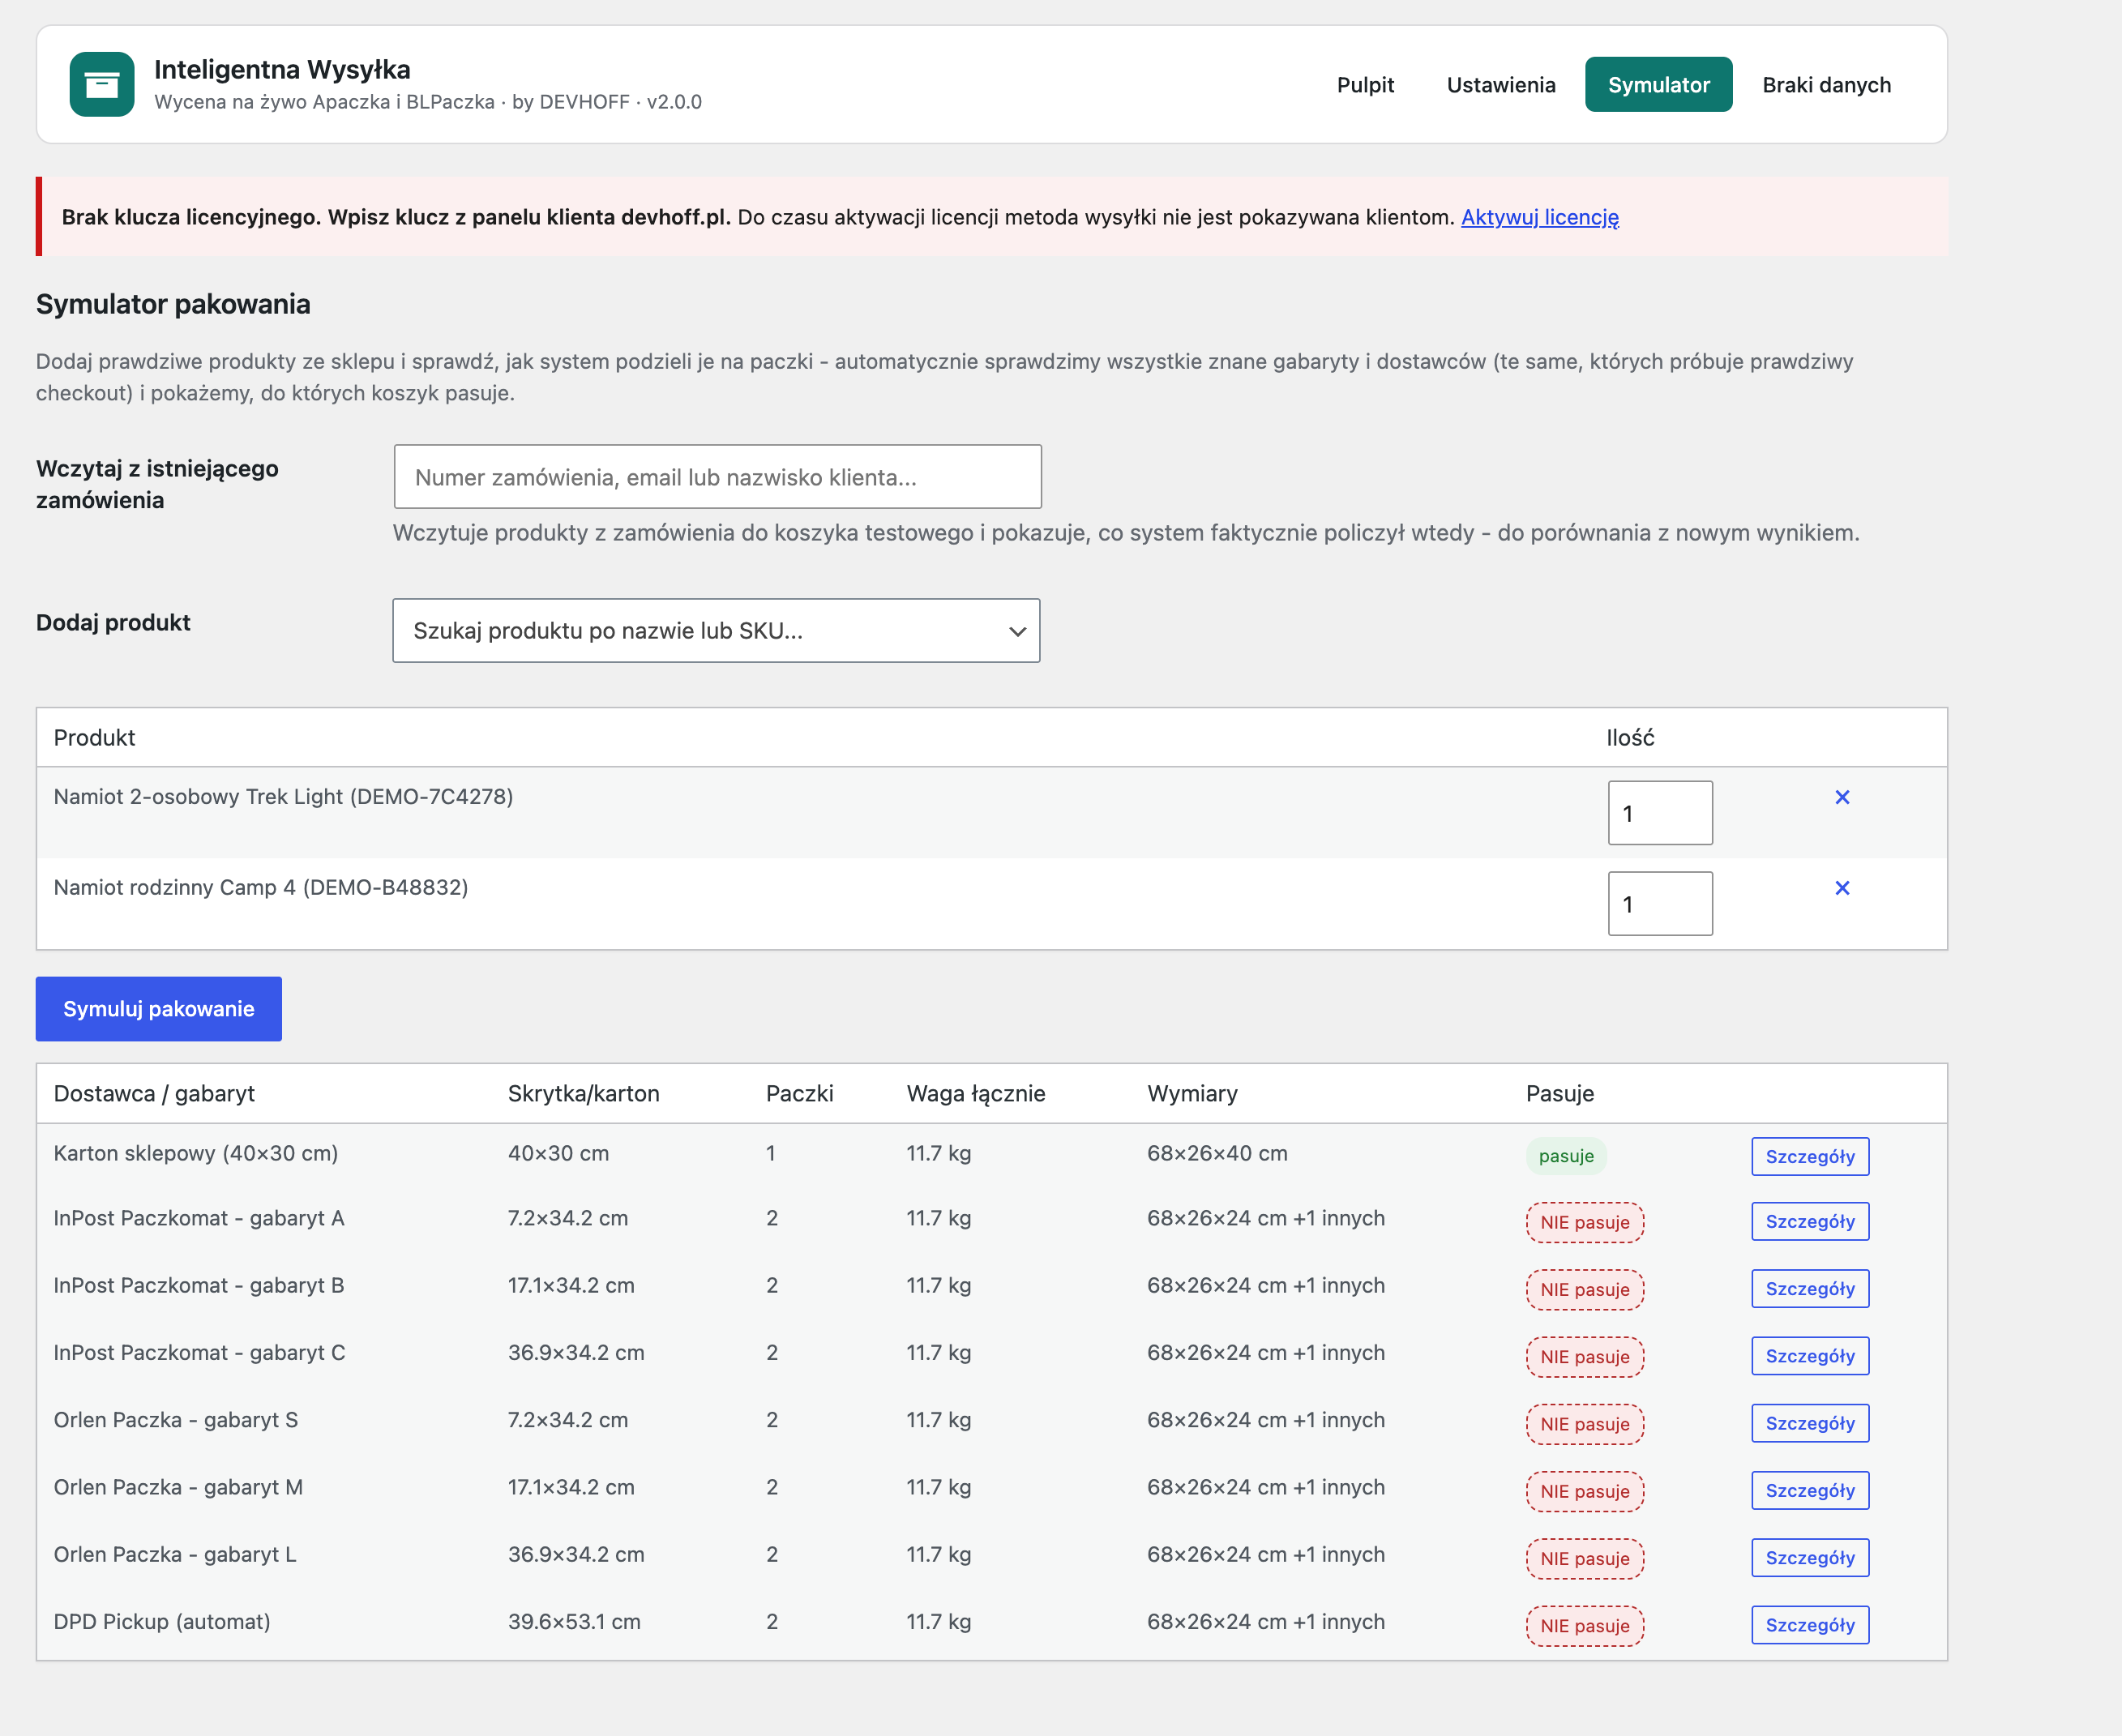Expand the product search dropdown

click(716, 631)
